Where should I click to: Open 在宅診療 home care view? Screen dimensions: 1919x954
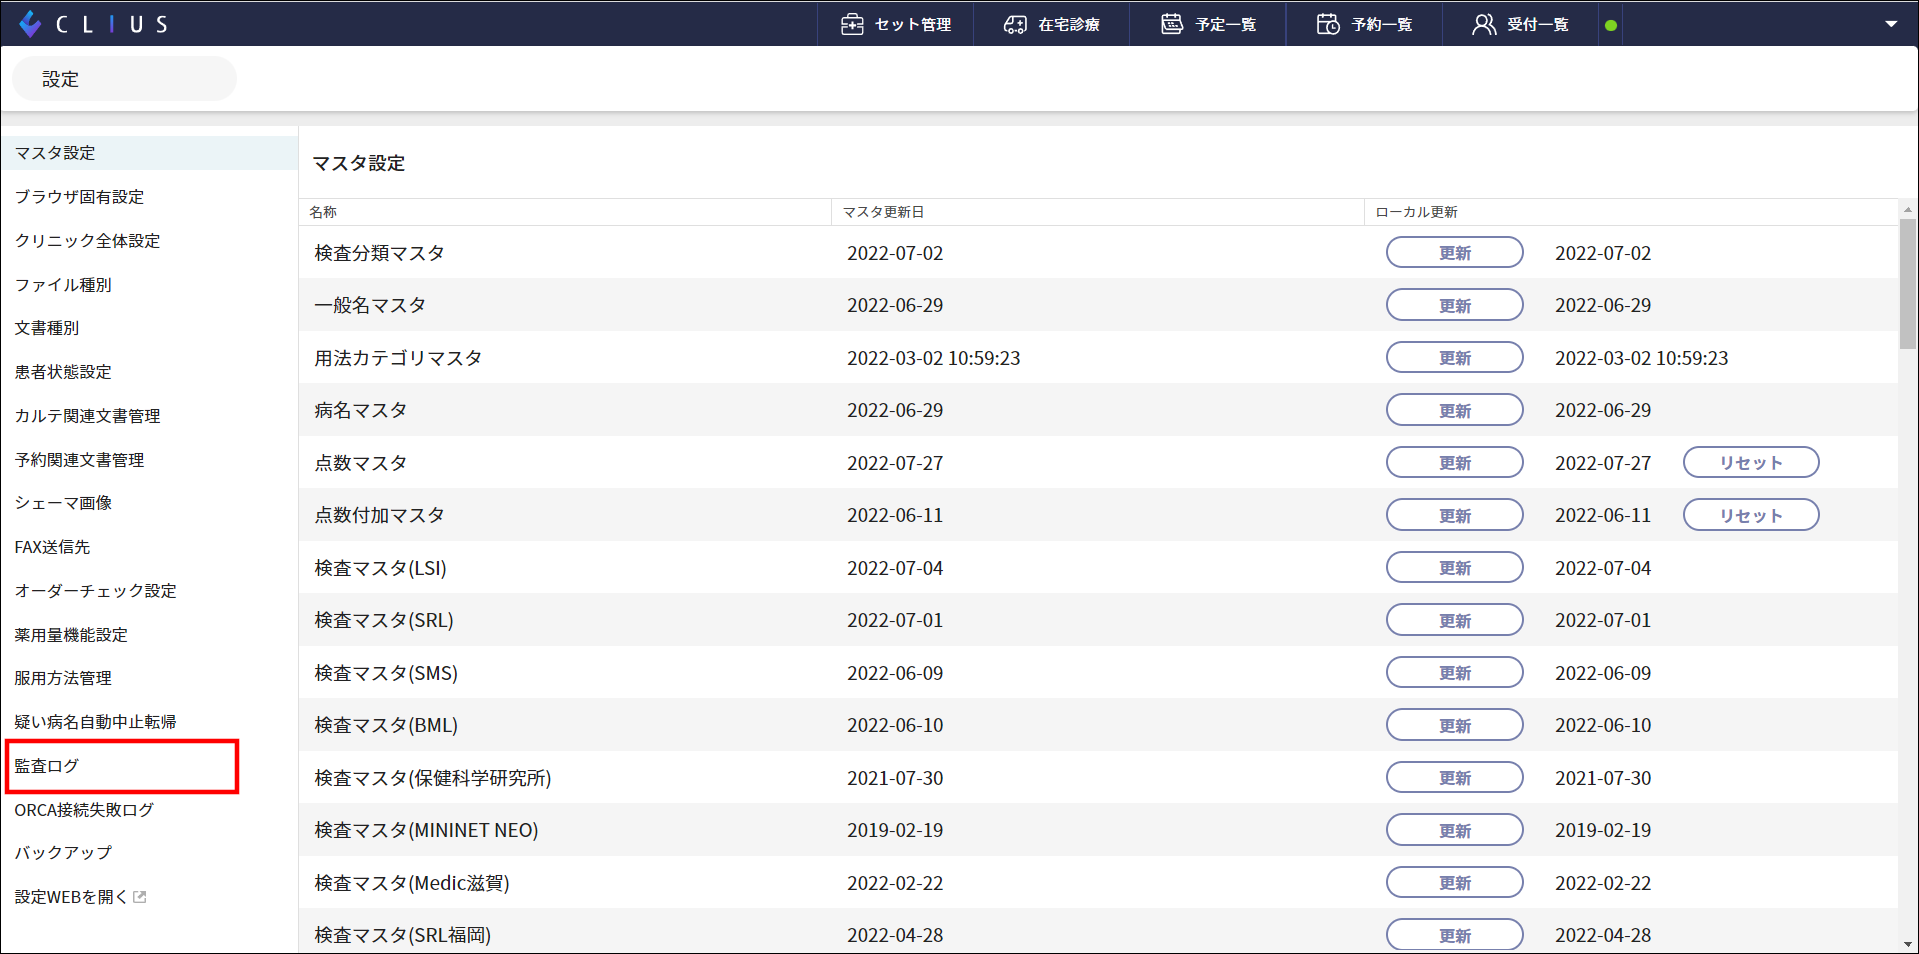(x=1051, y=24)
